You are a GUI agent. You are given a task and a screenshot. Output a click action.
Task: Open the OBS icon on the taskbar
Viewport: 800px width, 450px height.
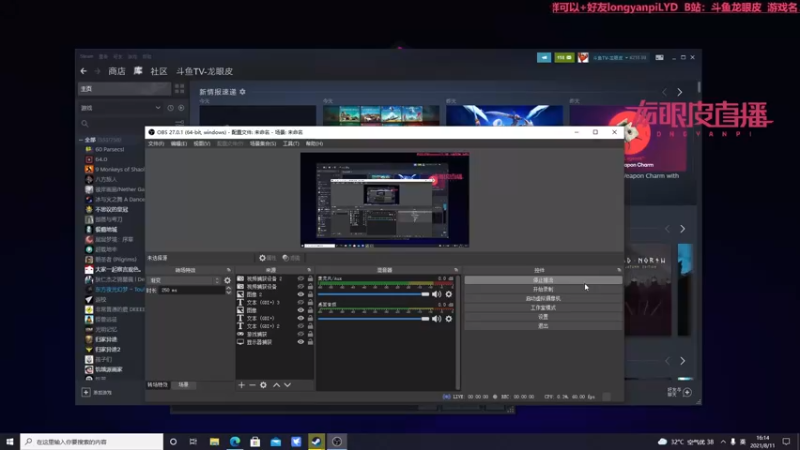pyautogui.click(x=337, y=442)
